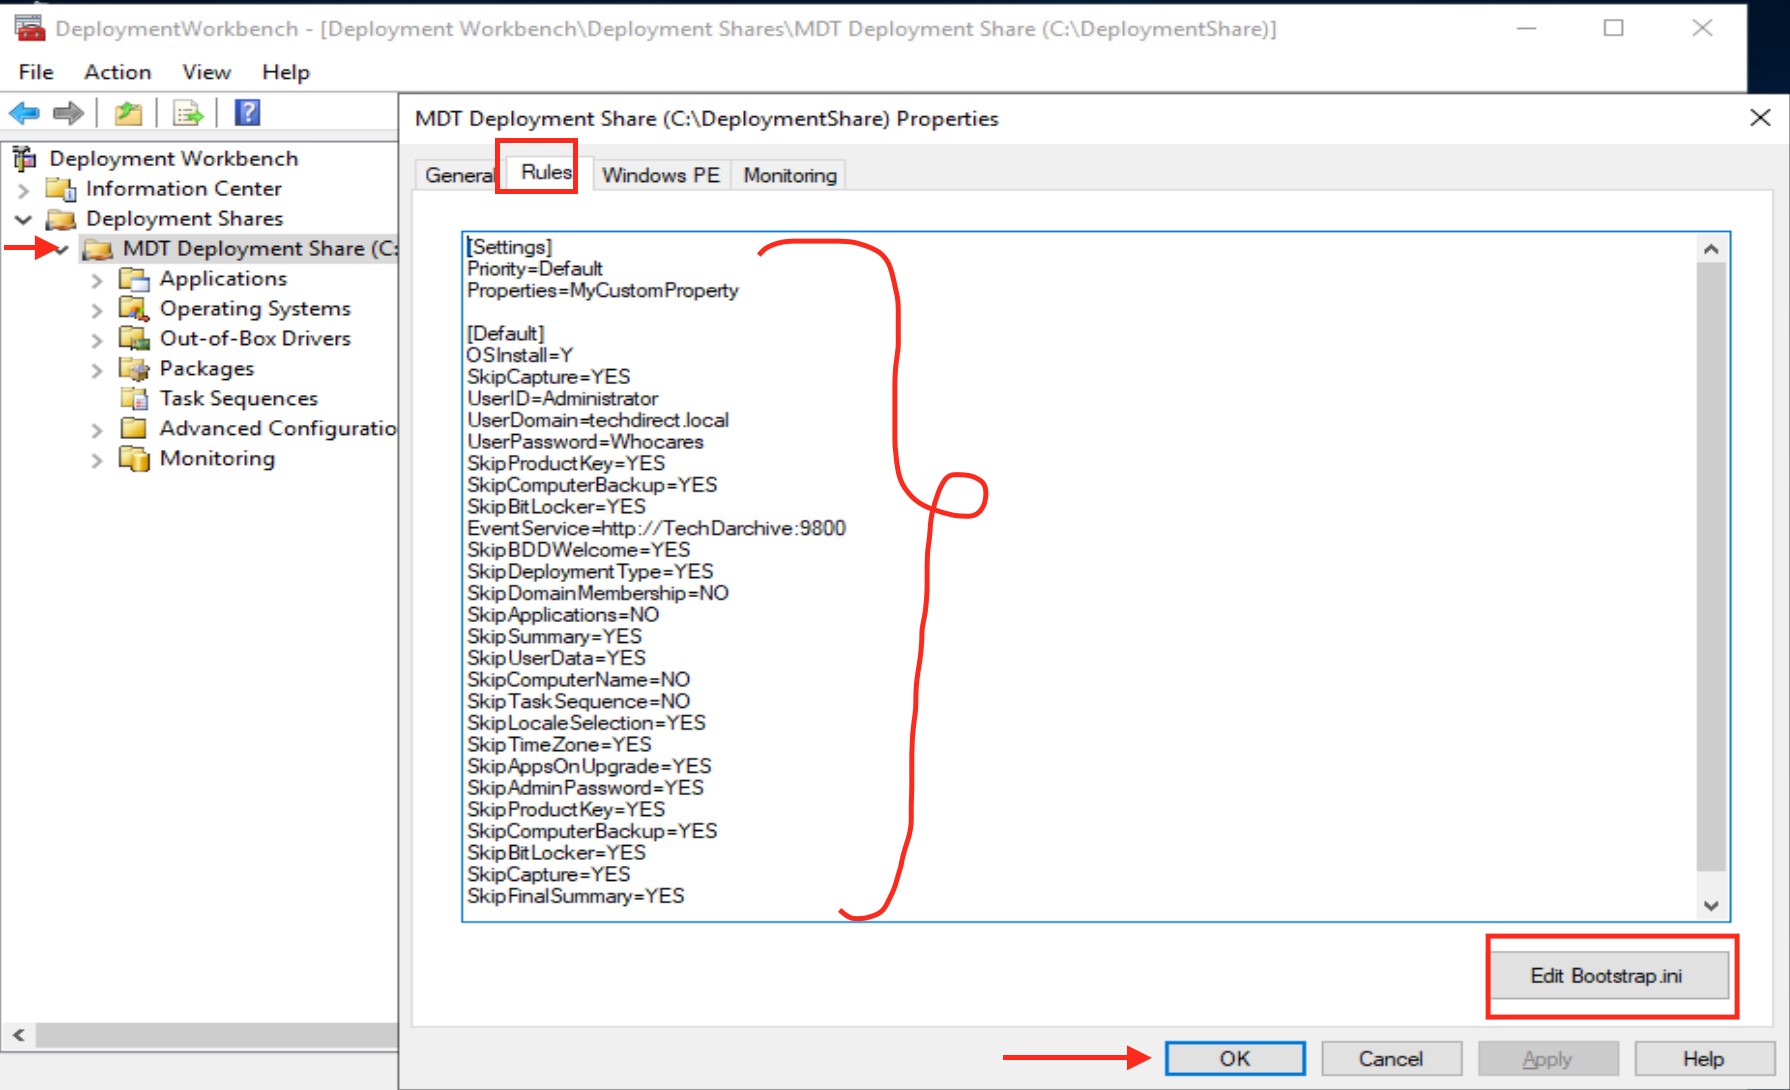Expand the Operating Systems tree node
The width and height of the screenshot is (1790, 1090).
click(97, 309)
